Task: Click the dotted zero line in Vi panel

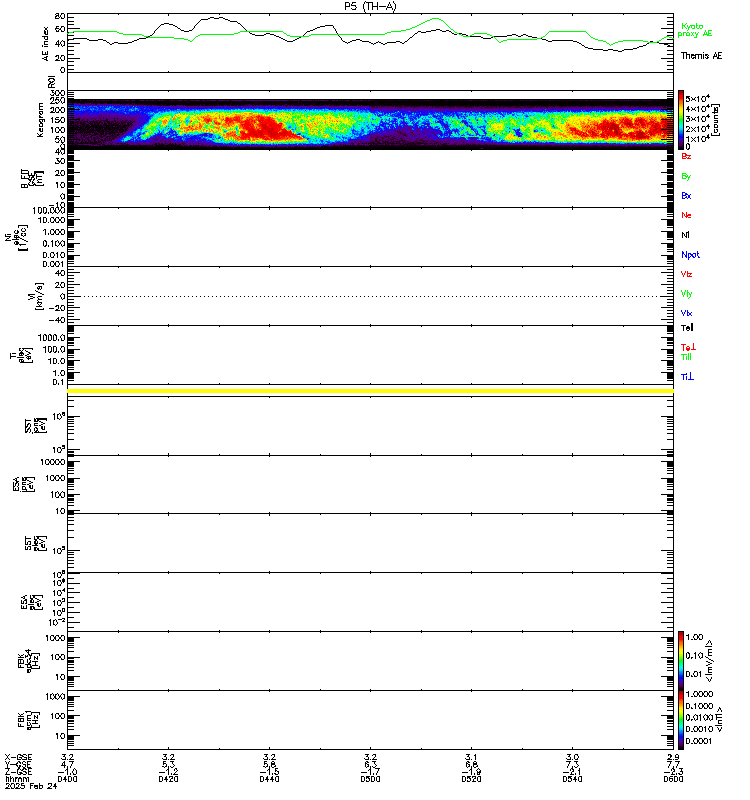Action: tap(370, 296)
